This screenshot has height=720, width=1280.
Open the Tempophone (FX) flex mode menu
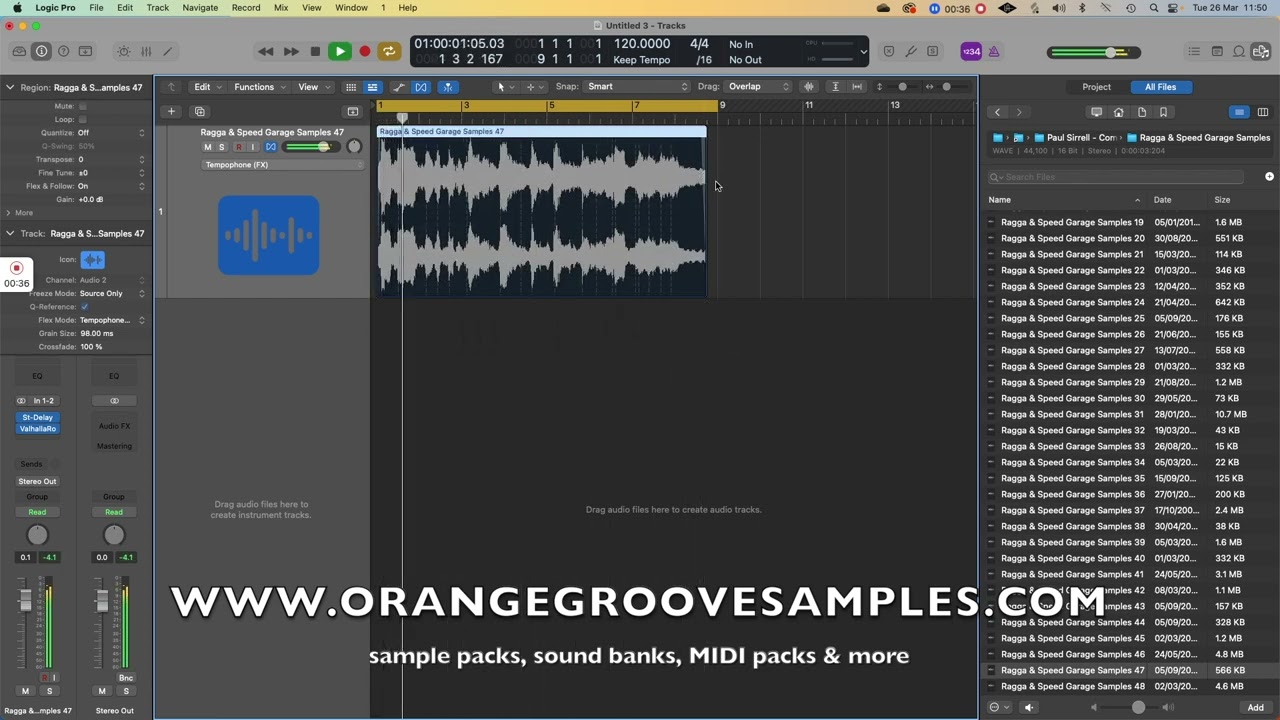pyautogui.click(x=283, y=165)
